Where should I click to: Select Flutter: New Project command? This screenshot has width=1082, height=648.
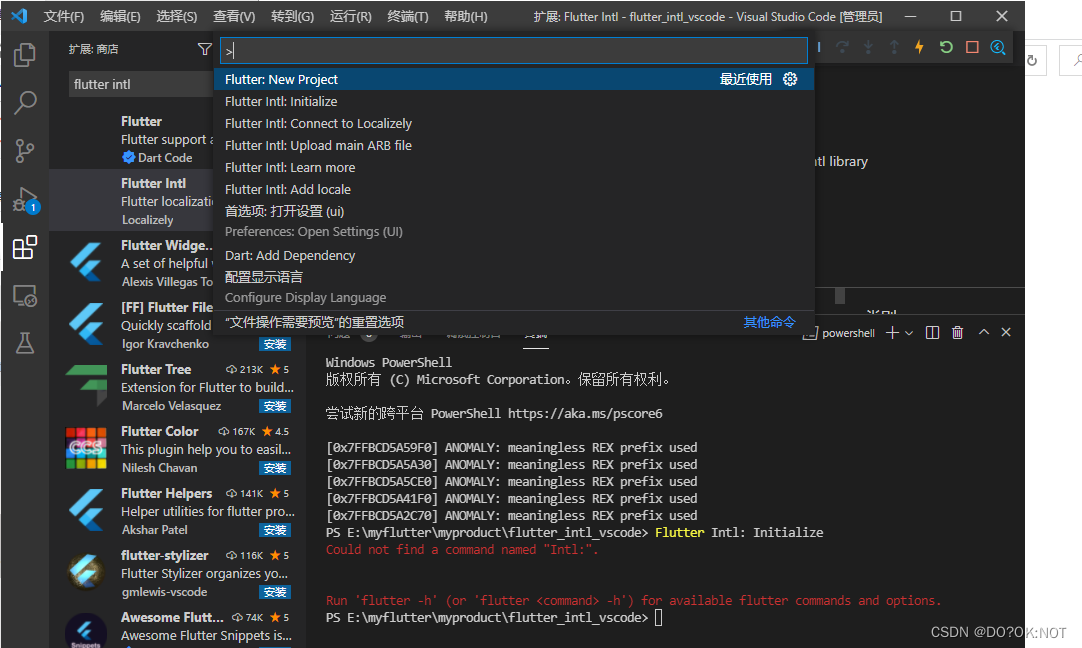pos(514,79)
